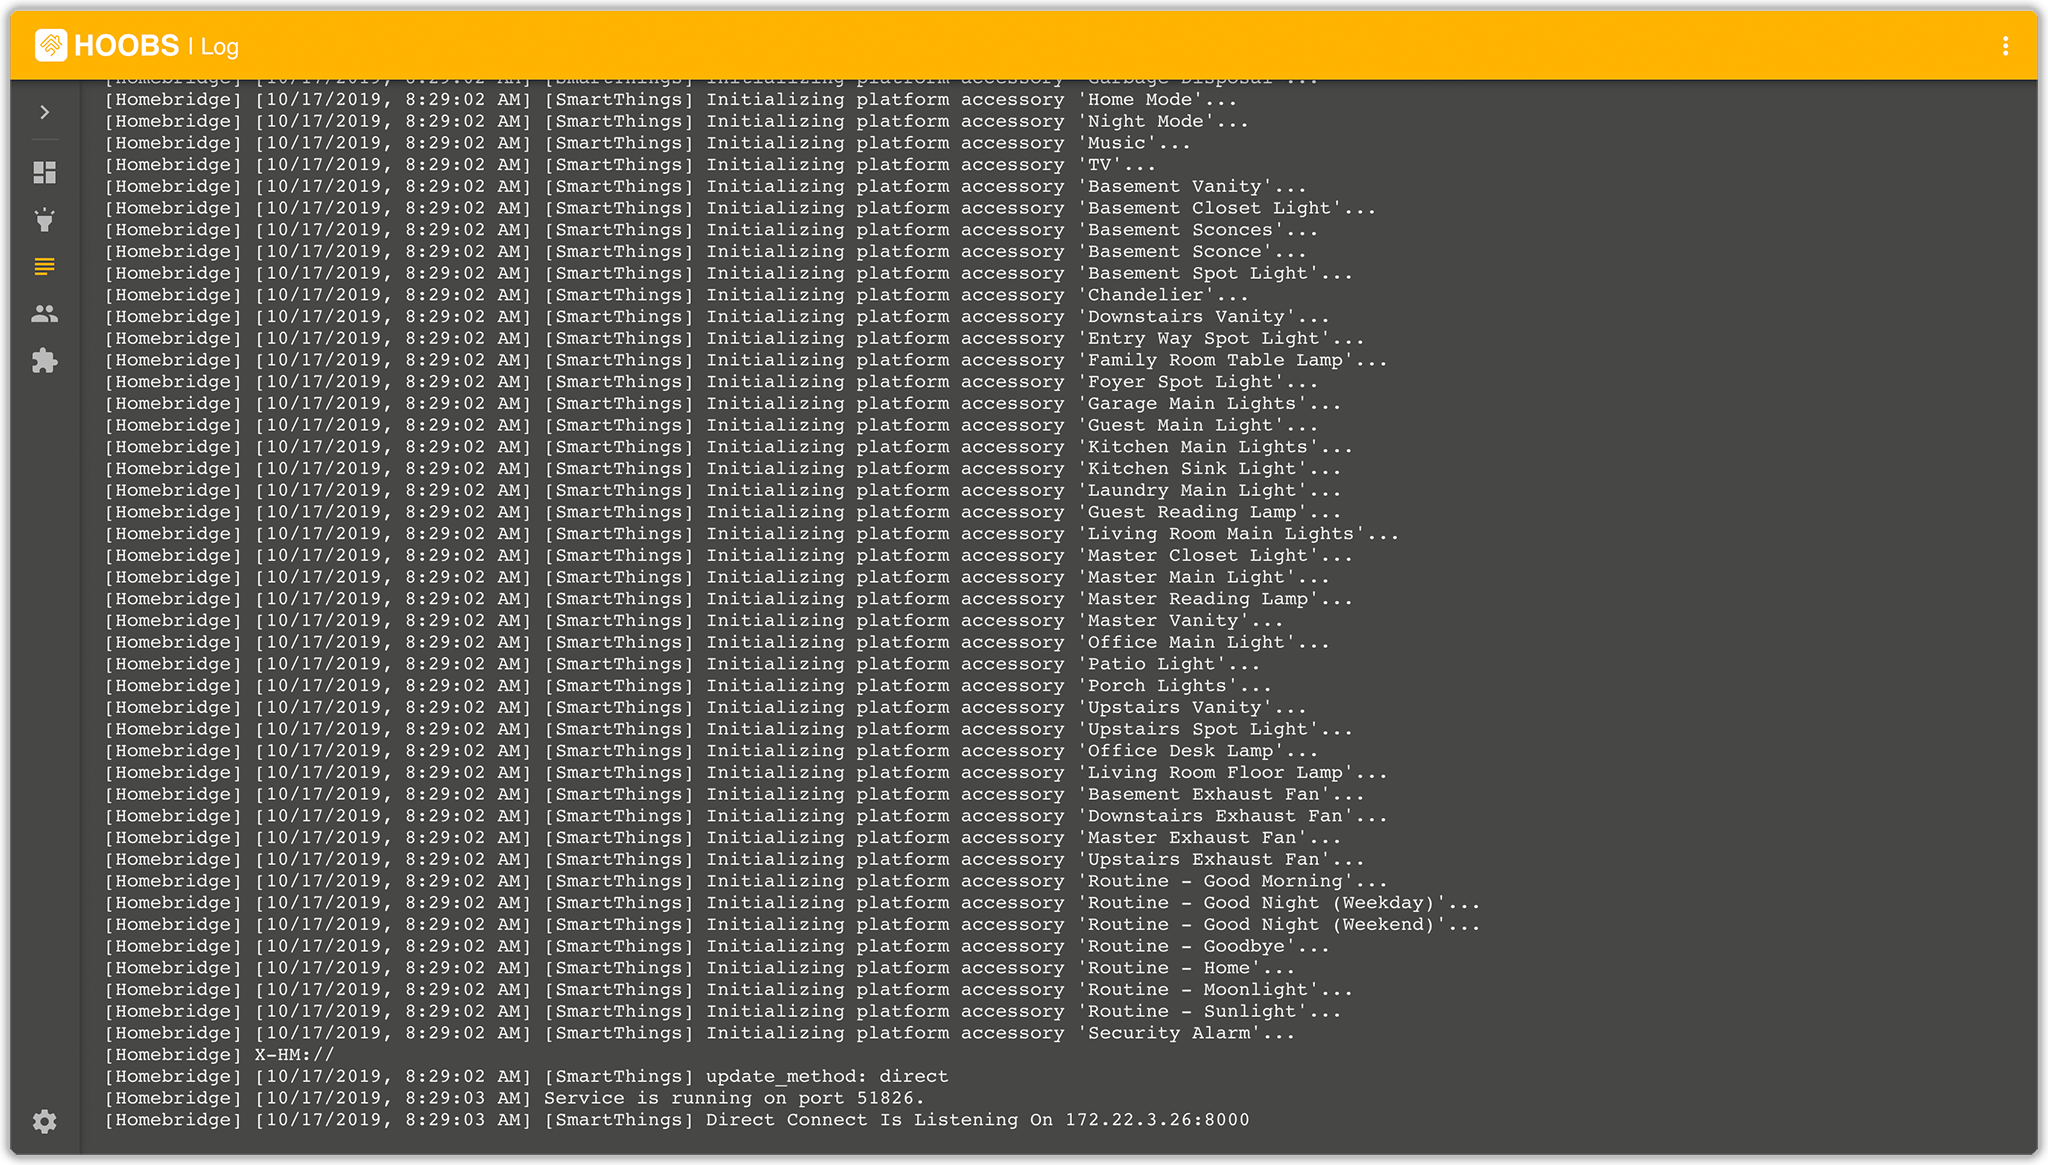Open the Accessories light bulb icon
The height and width of the screenshot is (1165, 2048).
(x=44, y=220)
